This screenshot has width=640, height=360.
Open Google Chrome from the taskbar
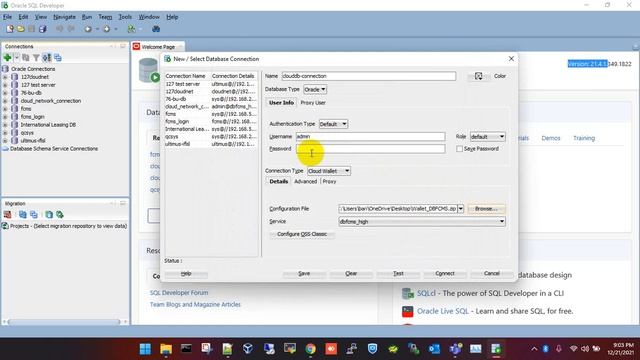click(x=311, y=349)
